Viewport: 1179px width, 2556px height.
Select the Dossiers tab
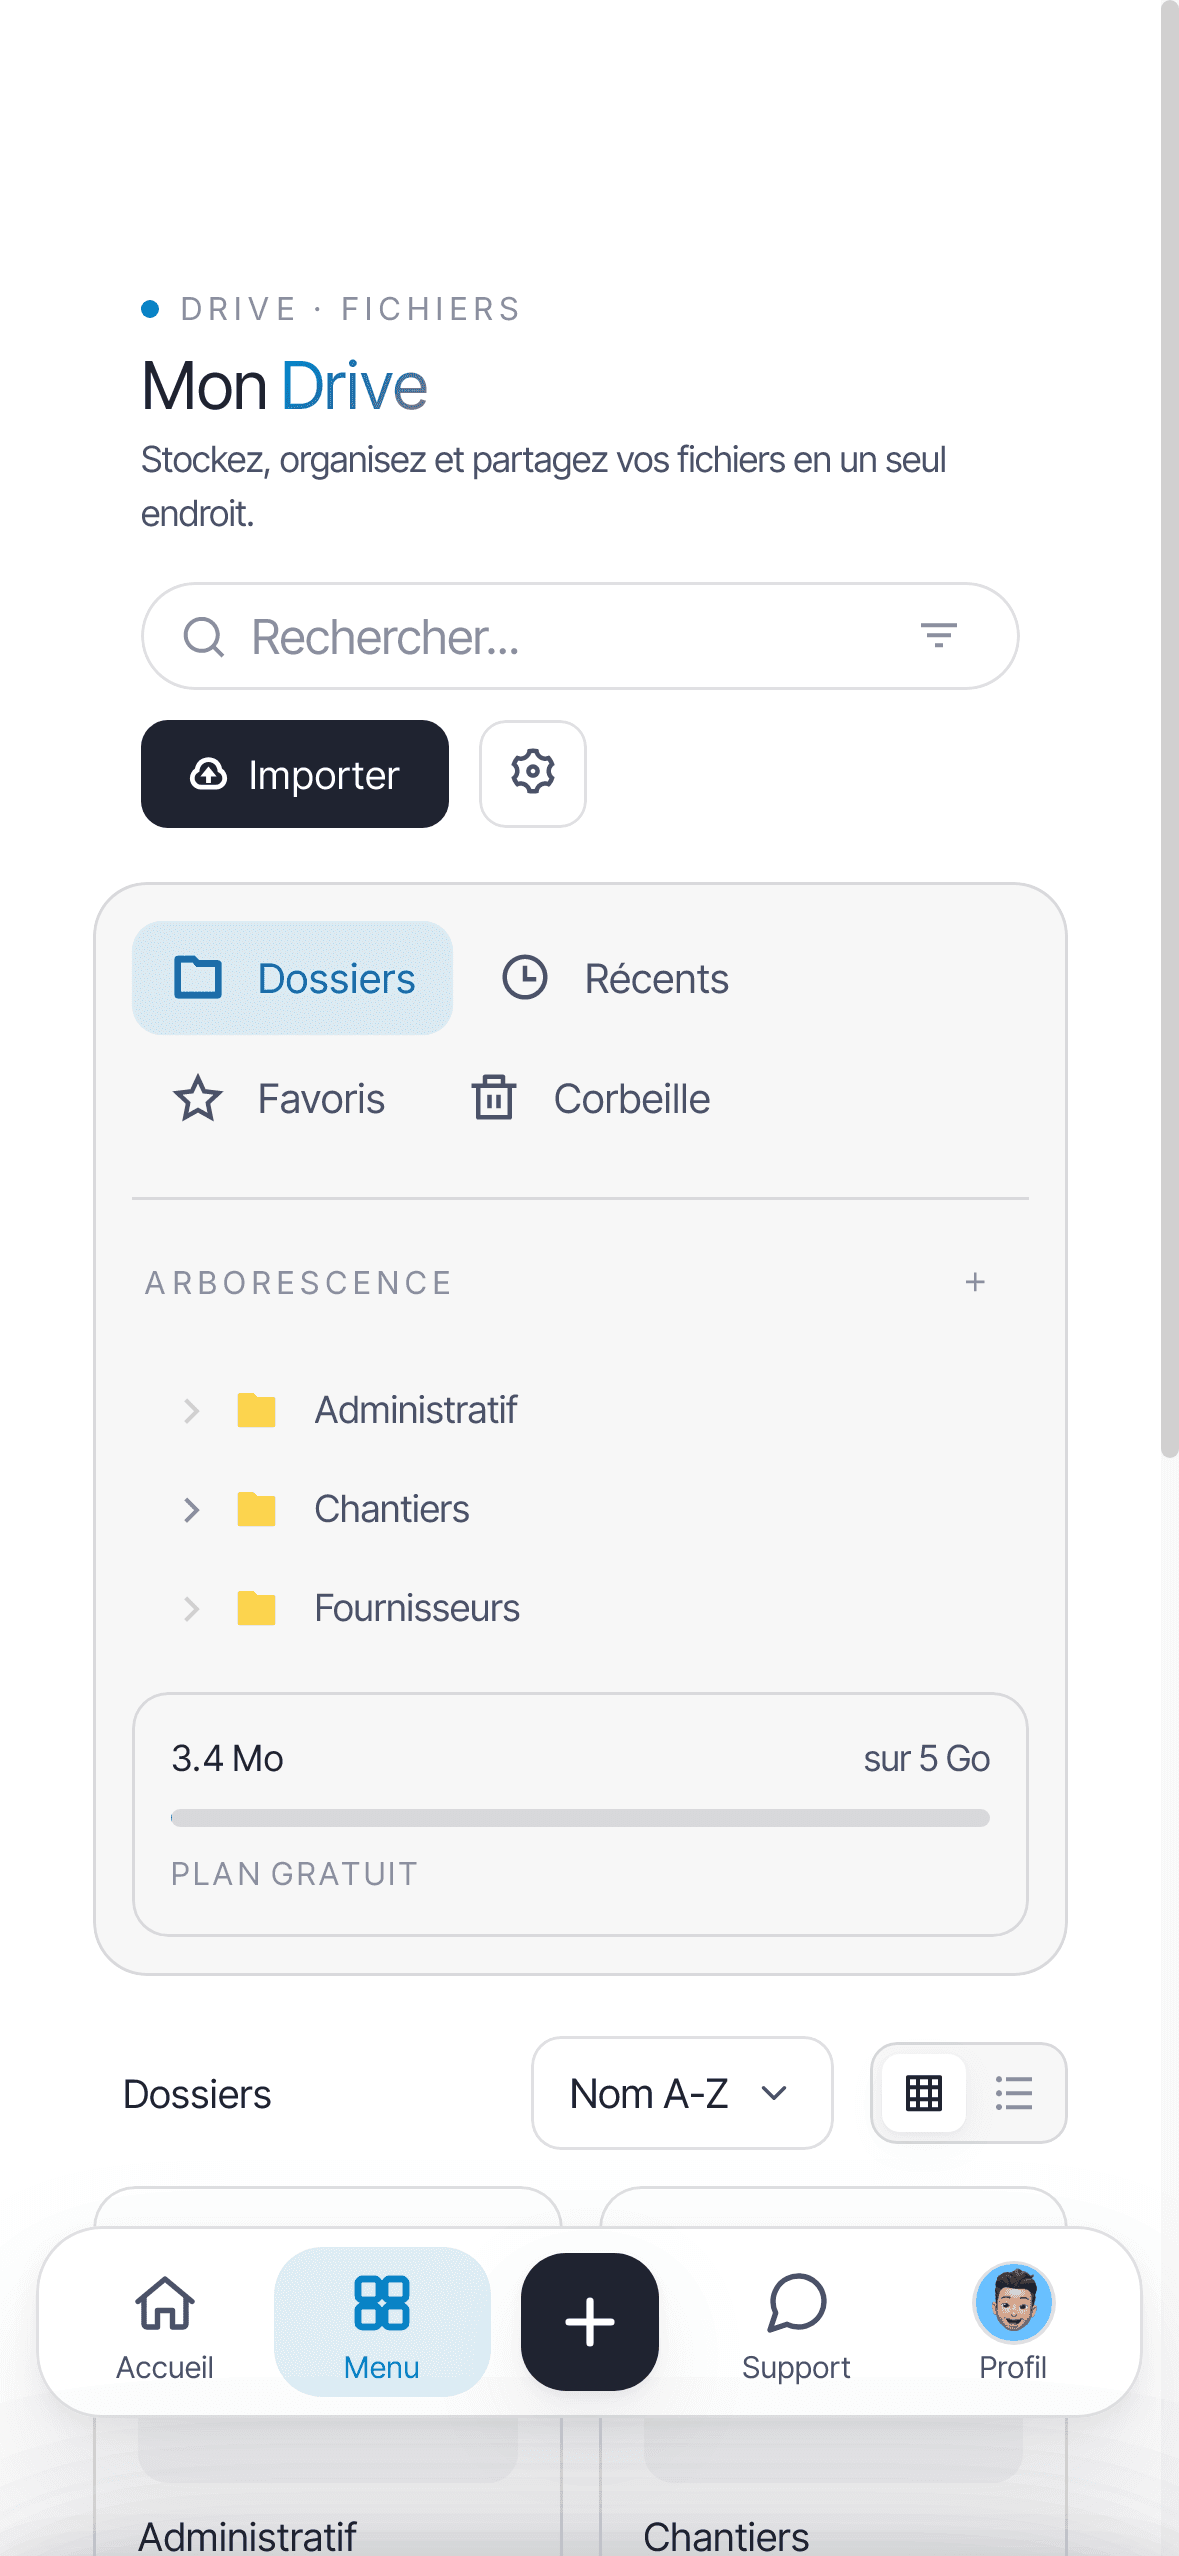click(x=292, y=978)
